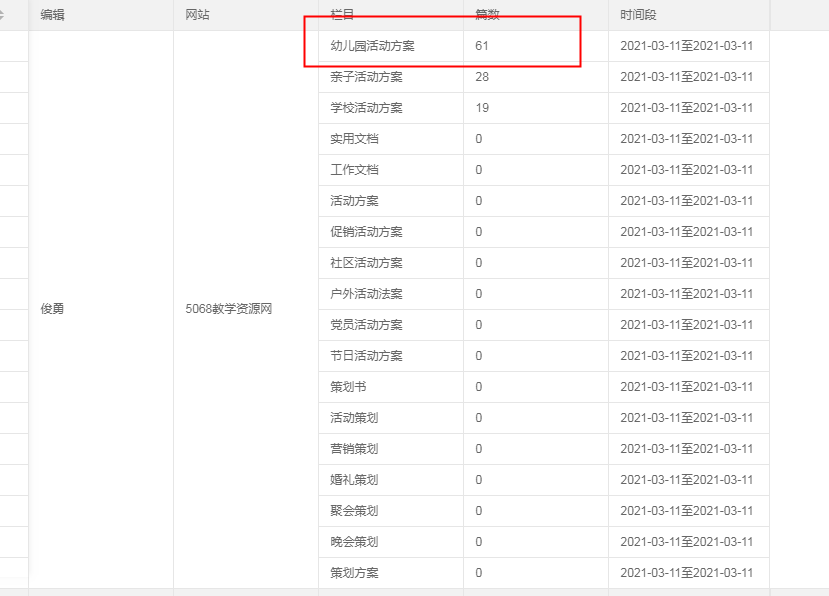This screenshot has width=829, height=596.
Task: Click article count 19
Action: click(x=482, y=108)
